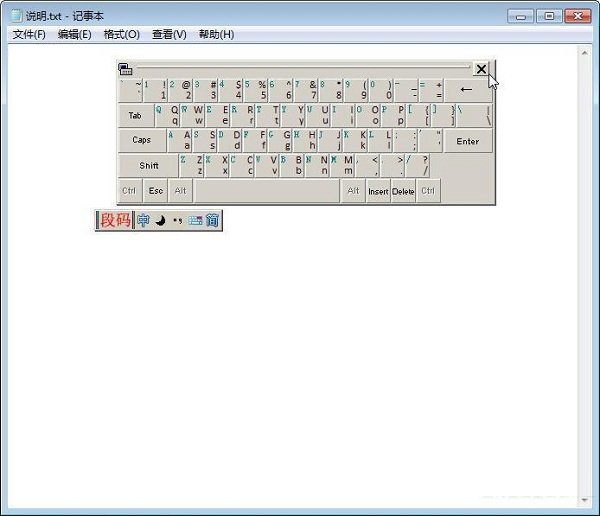Toggle punctuation mode in IME bar
Viewport: 600px width, 516px height.
point(177,220)
